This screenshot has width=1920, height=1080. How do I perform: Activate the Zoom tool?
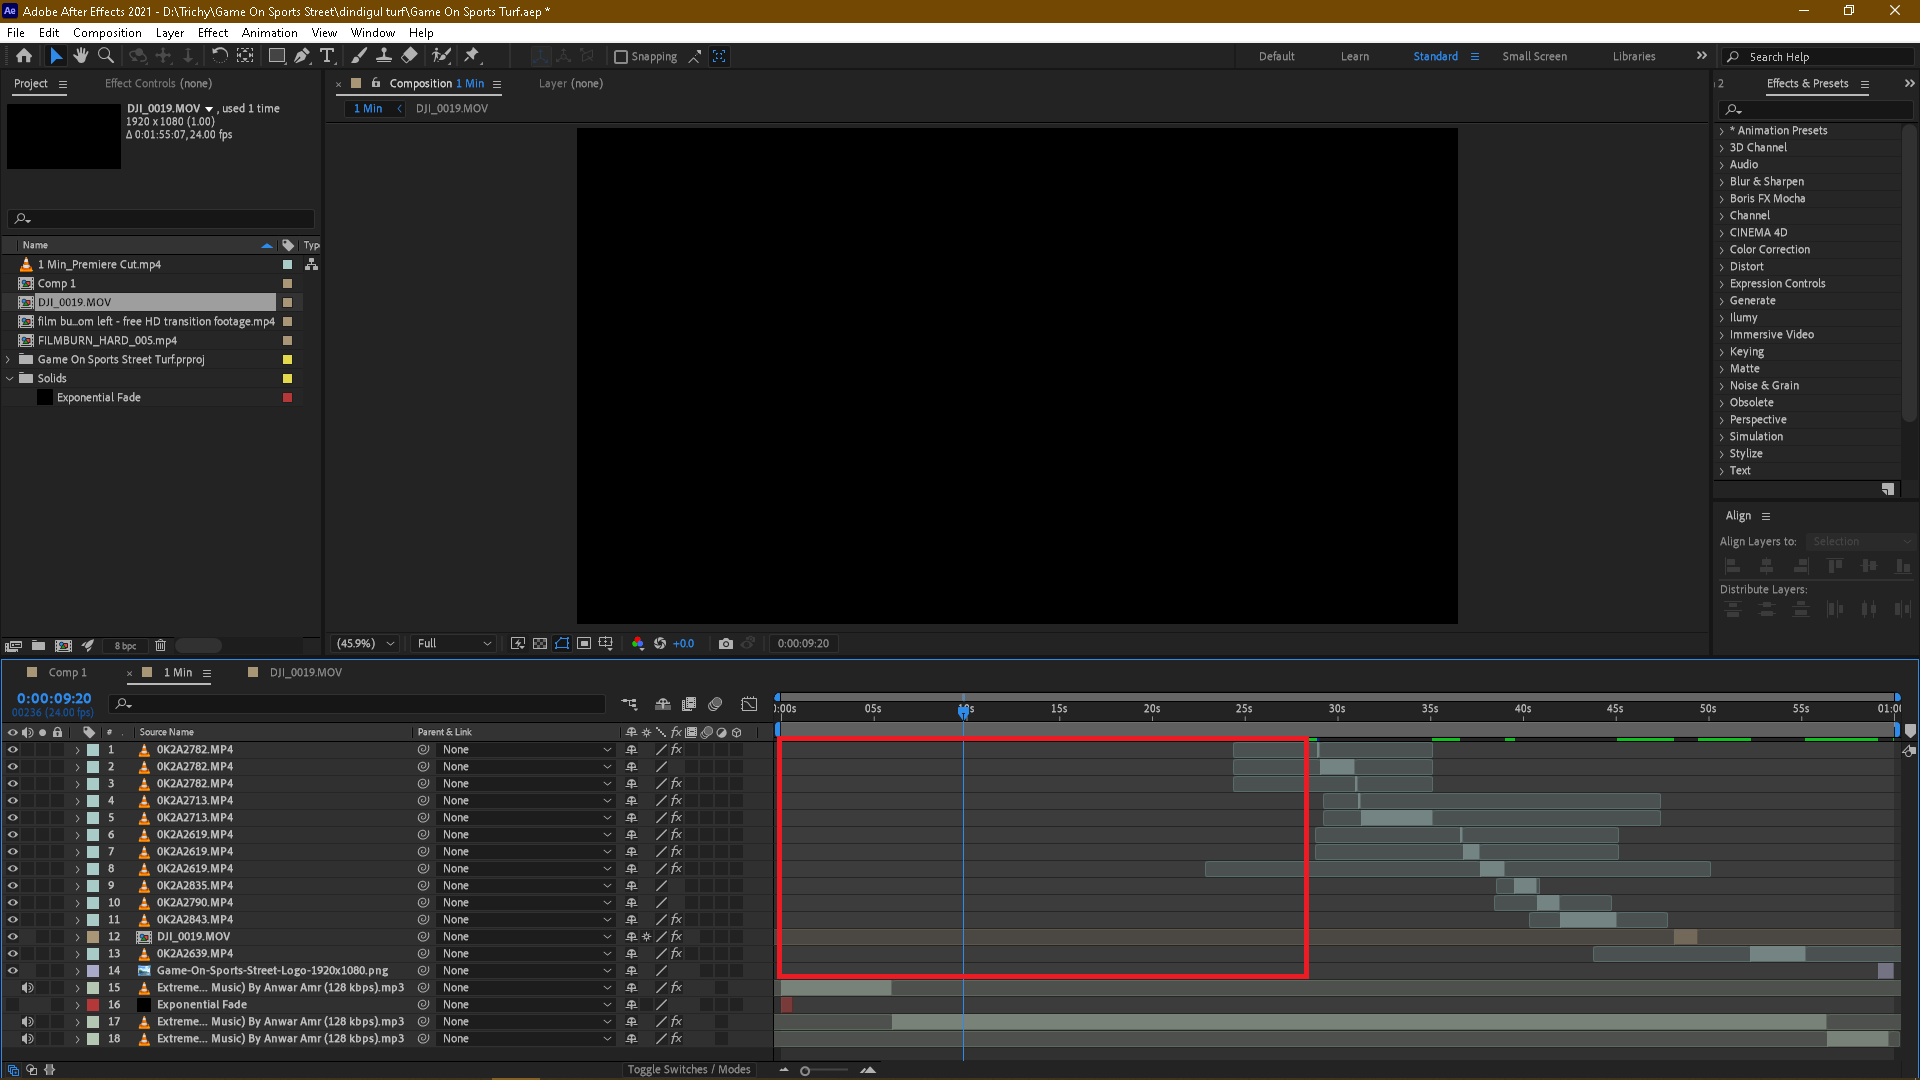click(x=105, y=56)
